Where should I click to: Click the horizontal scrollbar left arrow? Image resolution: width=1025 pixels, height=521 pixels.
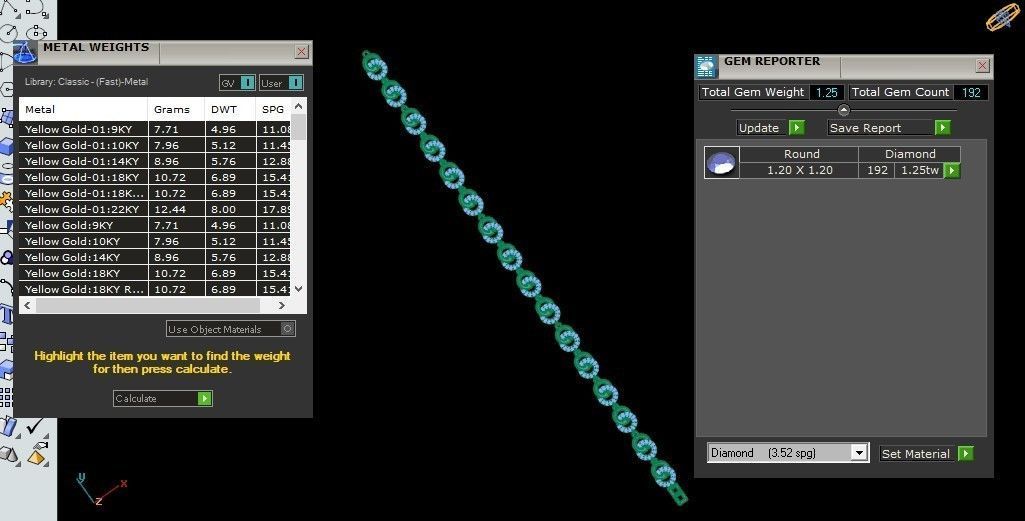(27, 305)
